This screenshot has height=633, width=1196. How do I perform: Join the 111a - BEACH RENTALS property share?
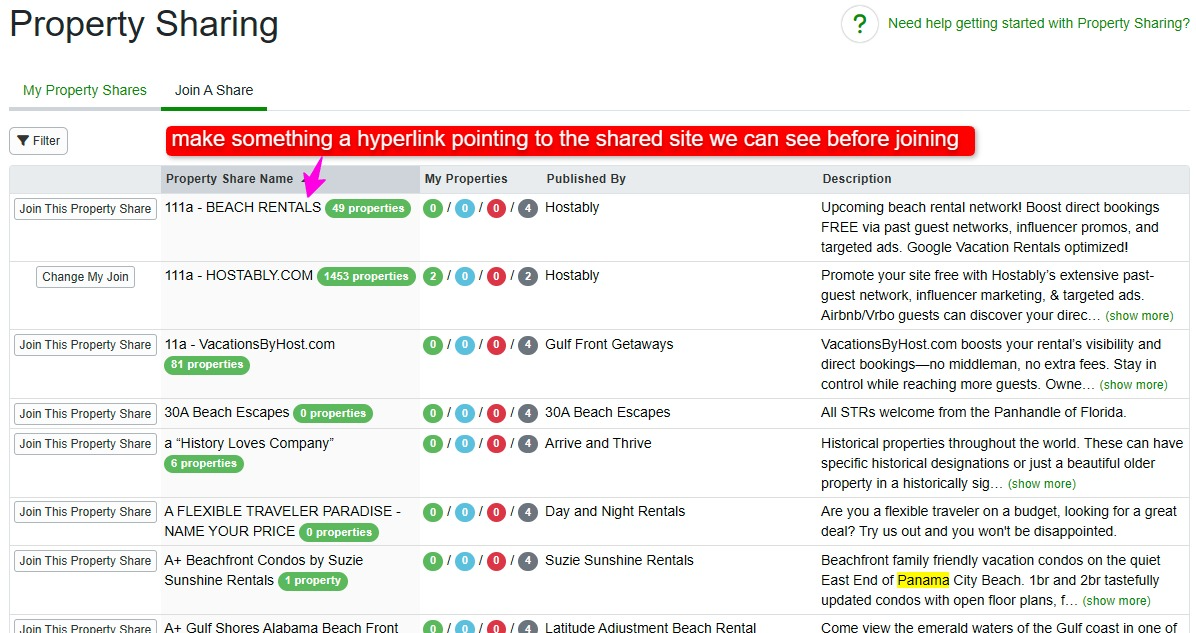tap(86, 209)
